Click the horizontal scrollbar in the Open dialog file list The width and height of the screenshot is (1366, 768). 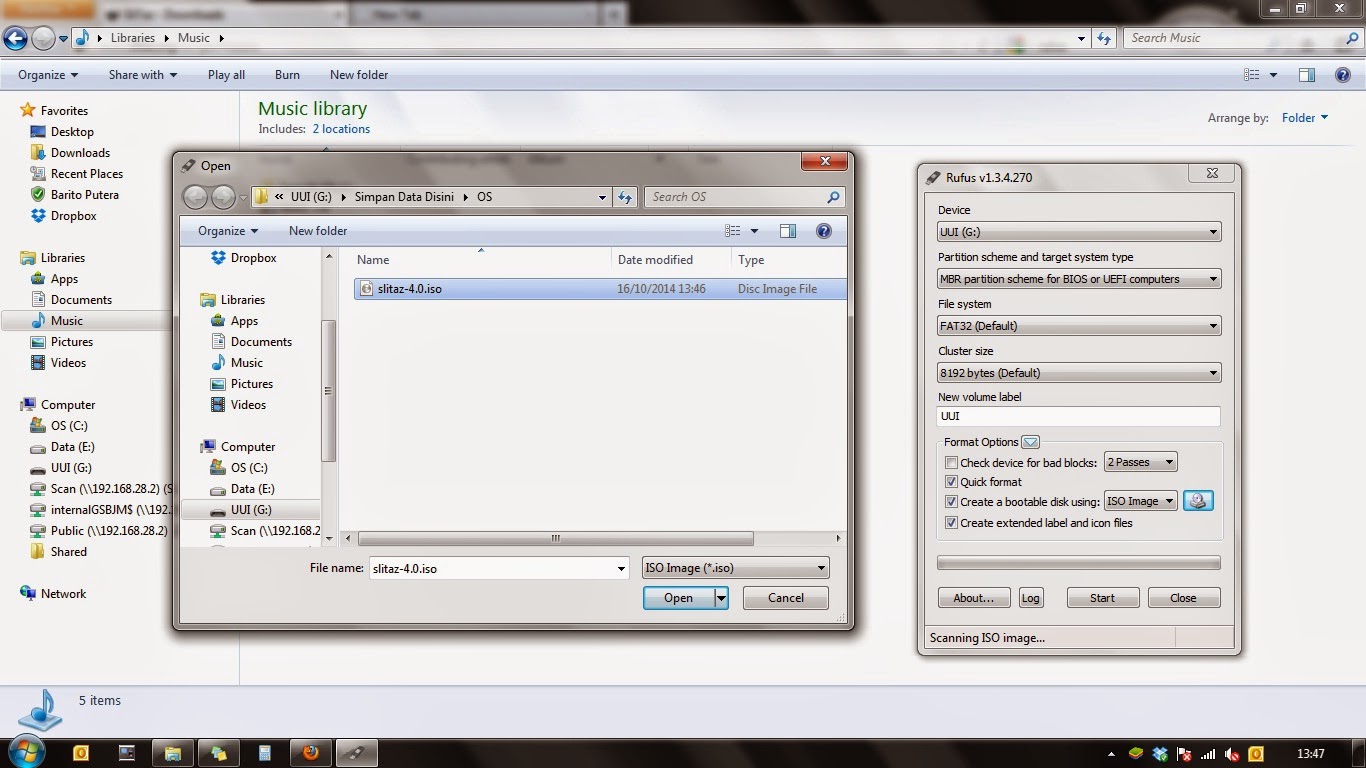point(555,538)
